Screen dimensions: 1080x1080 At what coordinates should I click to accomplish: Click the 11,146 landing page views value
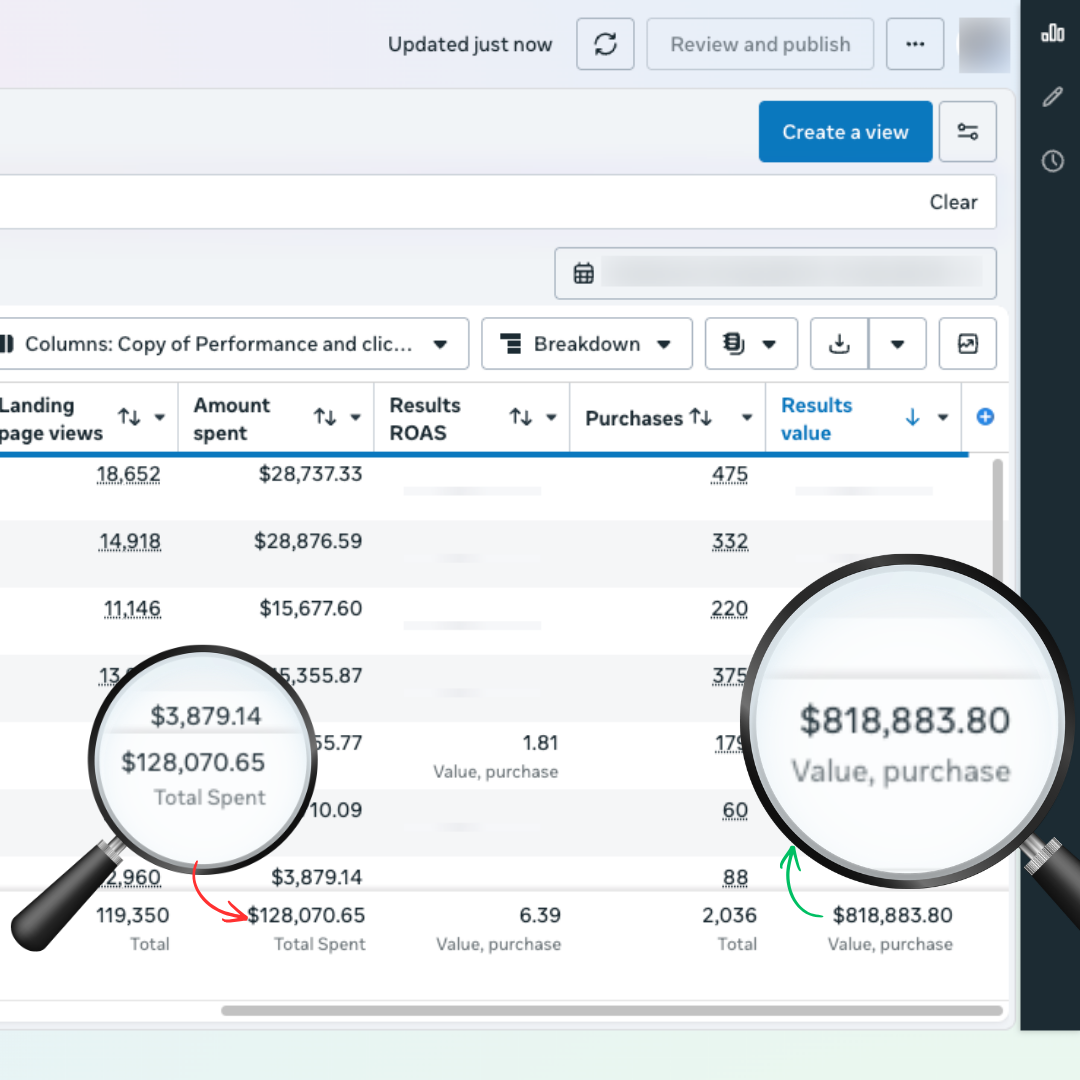coord(132,609)
